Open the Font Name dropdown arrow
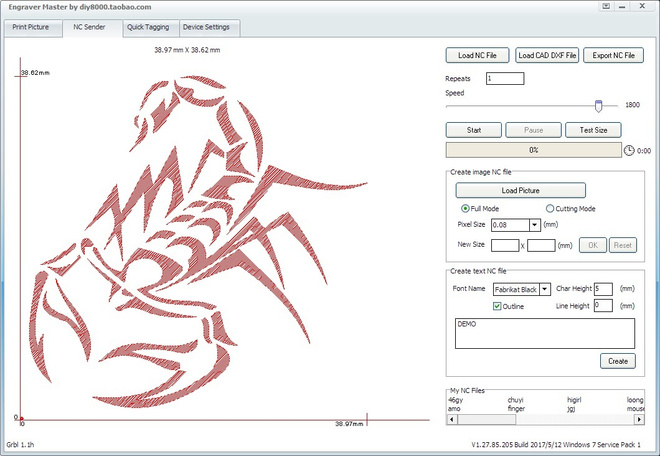Screen dimensions: 660x456 tap(545, 289)
